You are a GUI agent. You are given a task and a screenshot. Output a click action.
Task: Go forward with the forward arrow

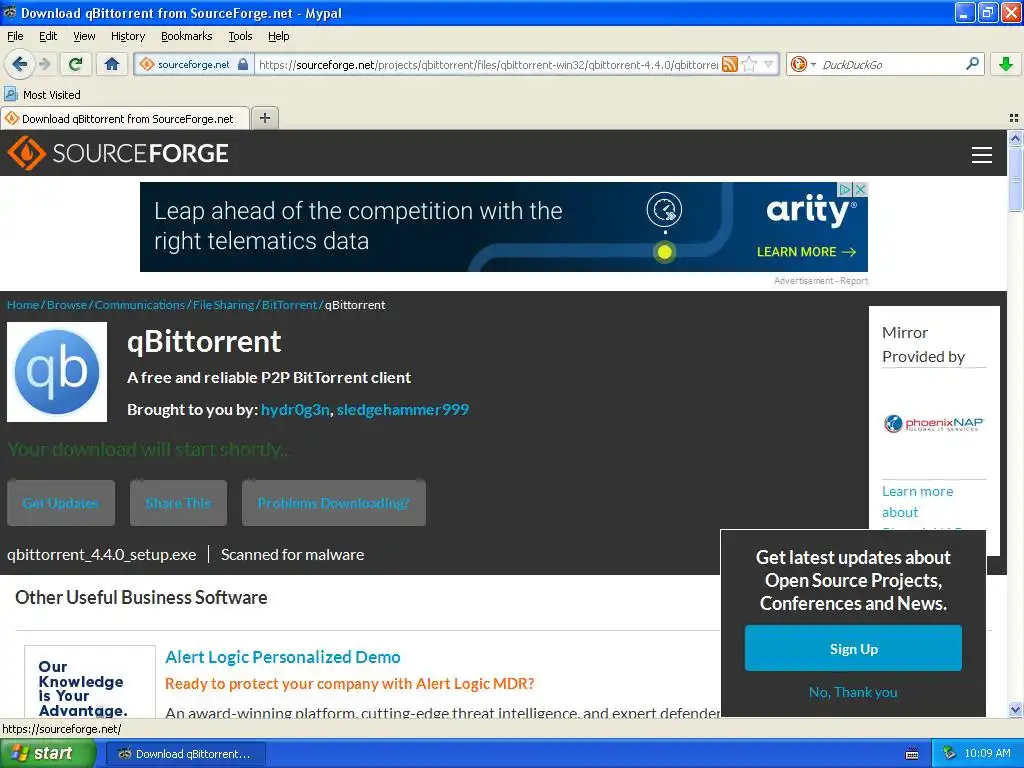tap(44, 64)
